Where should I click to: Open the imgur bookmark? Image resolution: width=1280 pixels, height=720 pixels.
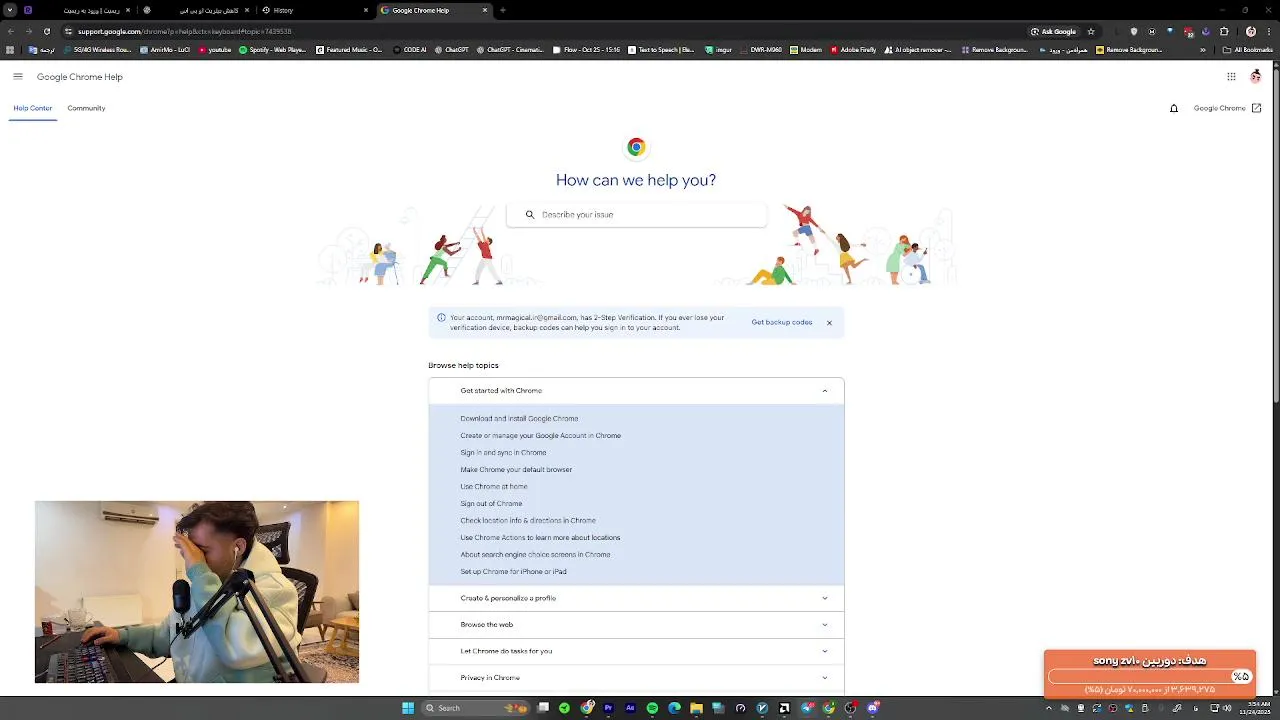pyautogui.click(x=718, y=49)
